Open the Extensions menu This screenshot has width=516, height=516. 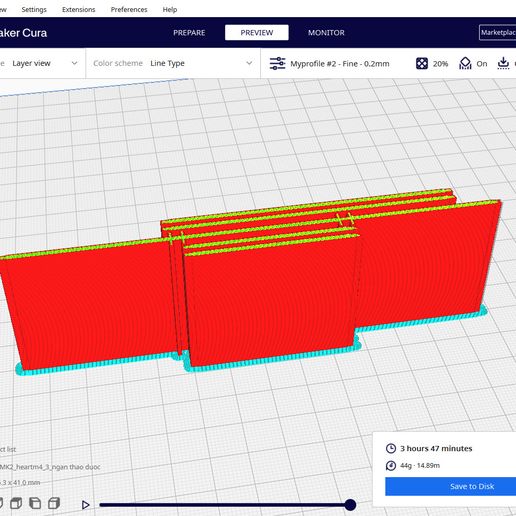pyautogui.click(x=79, y=10)
